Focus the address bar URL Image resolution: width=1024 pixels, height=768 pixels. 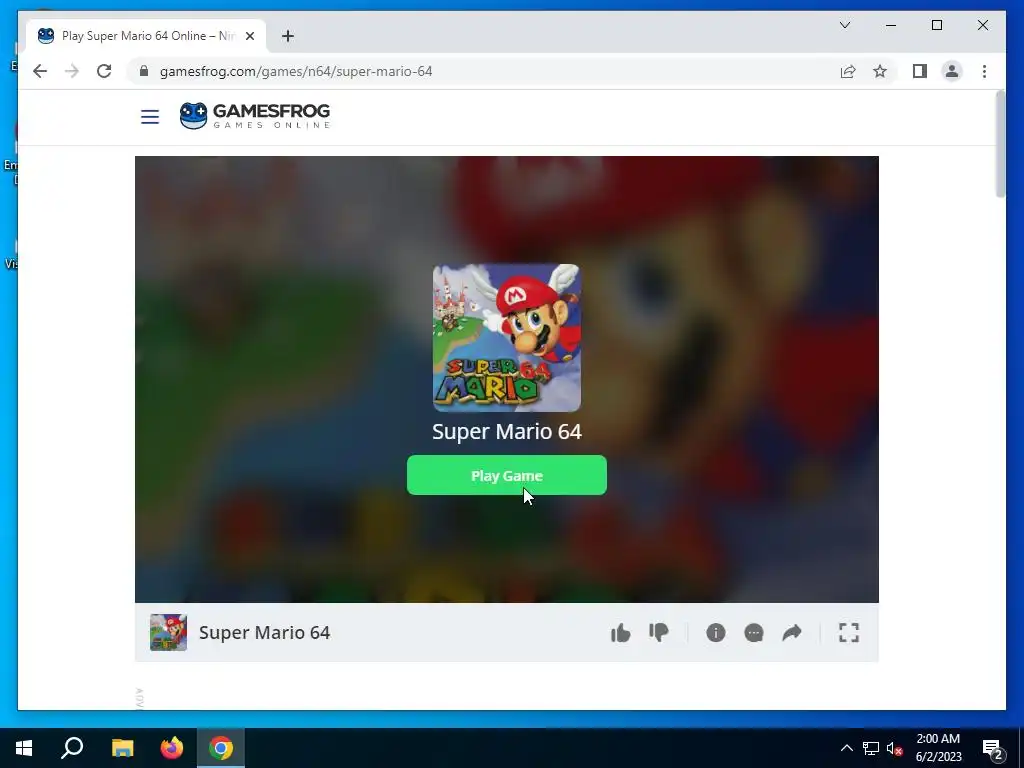click(x=296, y=71)
